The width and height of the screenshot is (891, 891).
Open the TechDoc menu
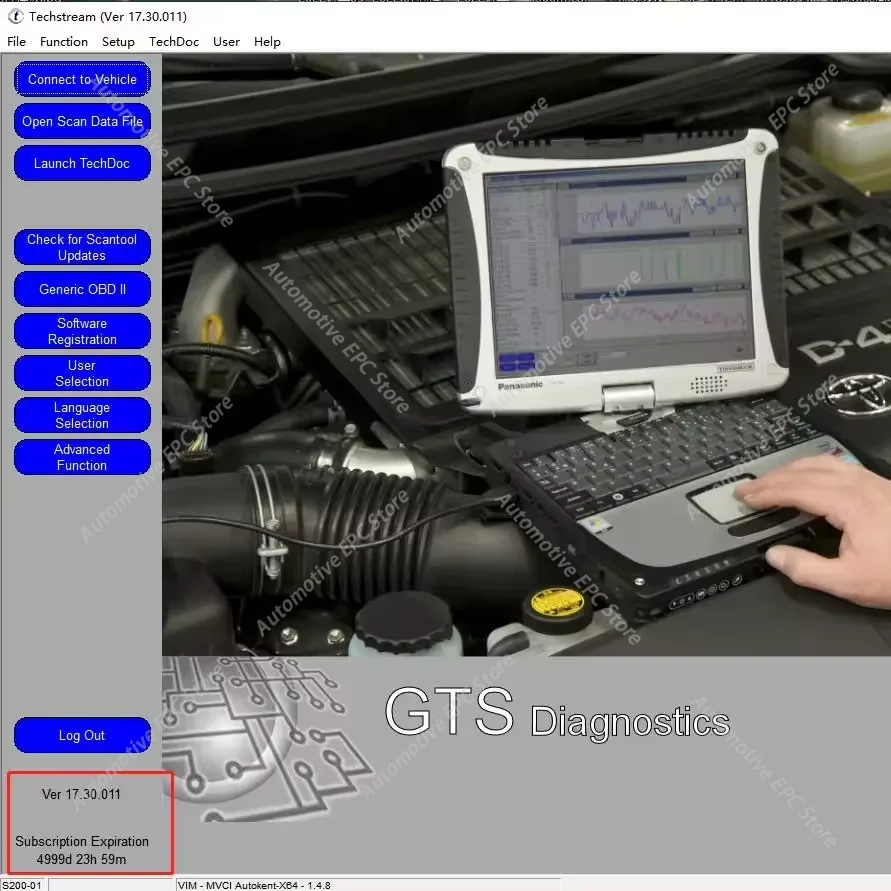click(174, 41)
